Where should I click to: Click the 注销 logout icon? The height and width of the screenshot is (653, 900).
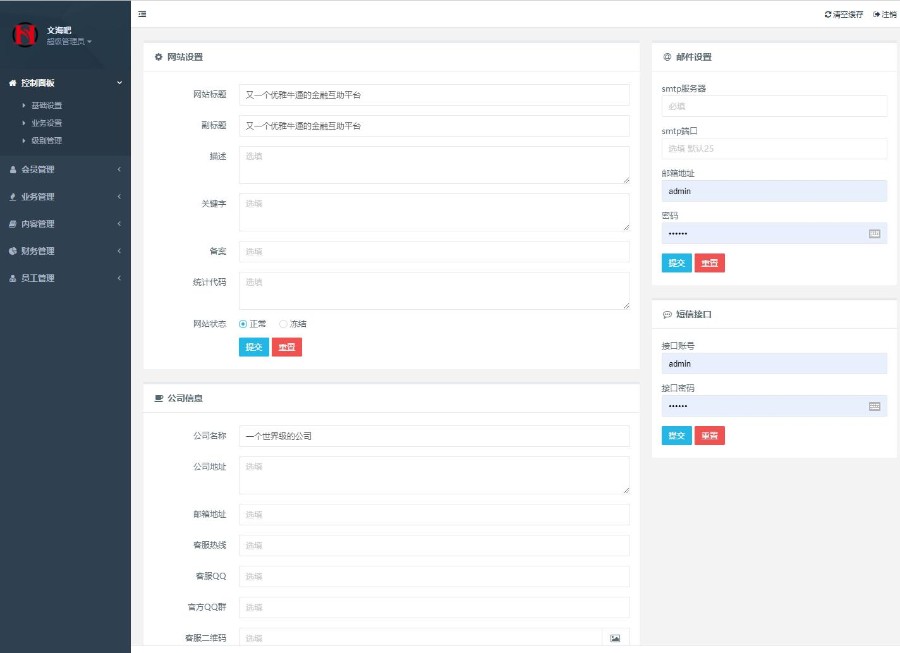point(876,14)
